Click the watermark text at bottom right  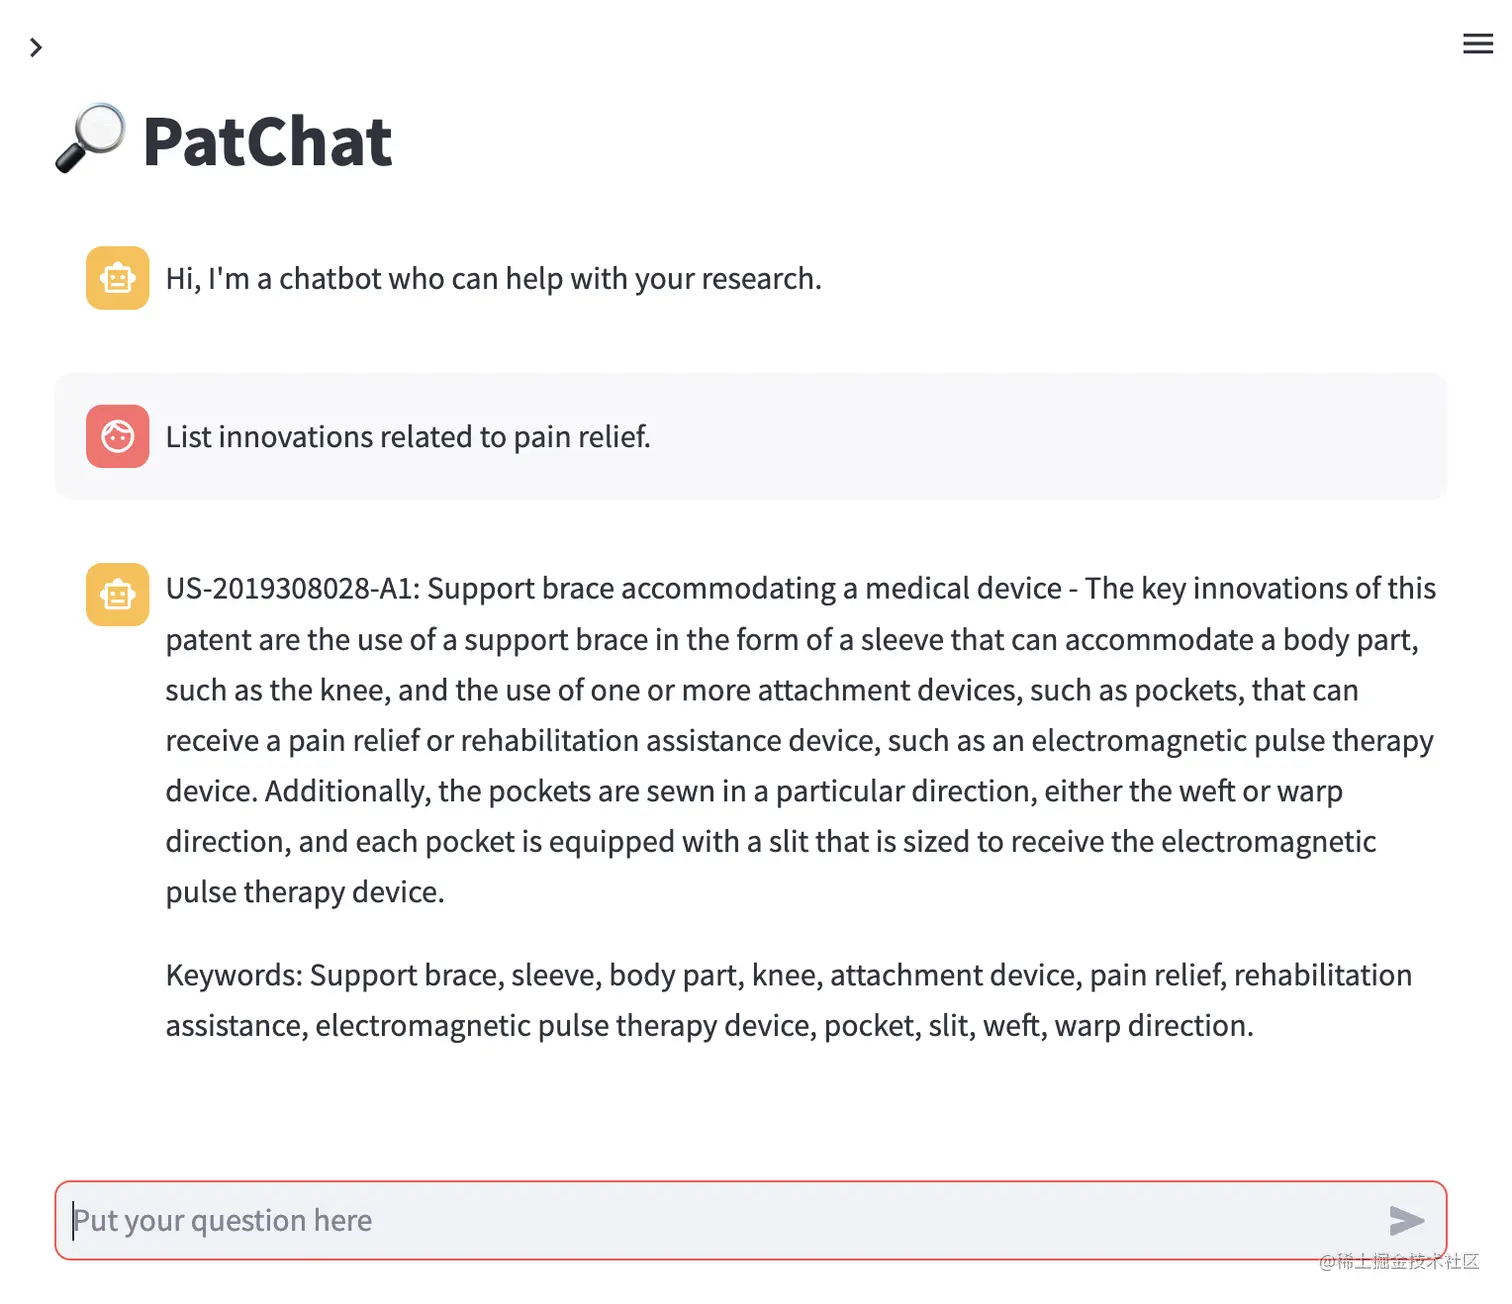point(1399,1261)
